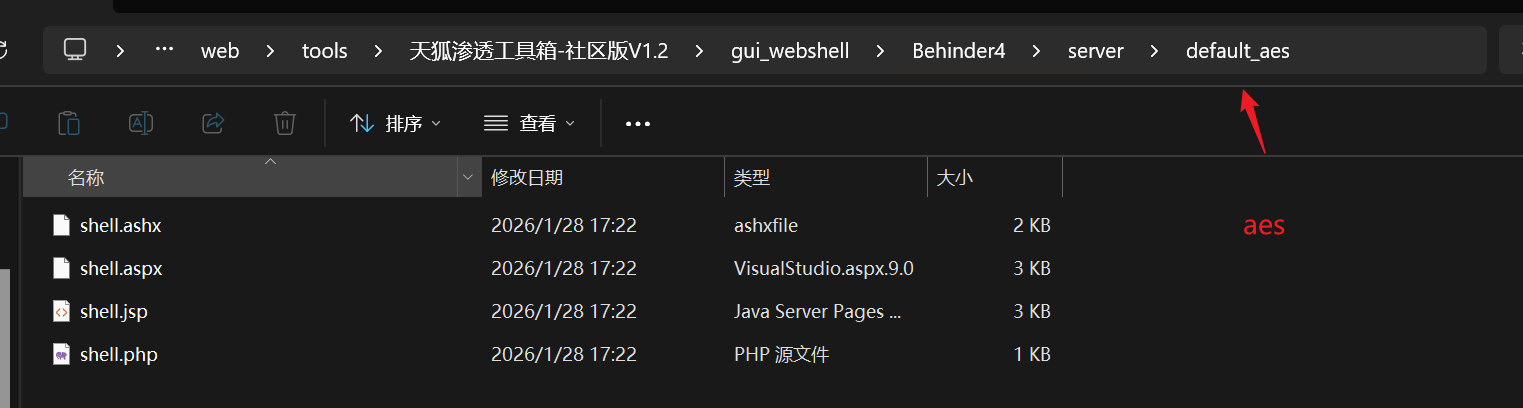Navigate to the web breadcrumb folder
1523x408 pixels.
(220, 50)
